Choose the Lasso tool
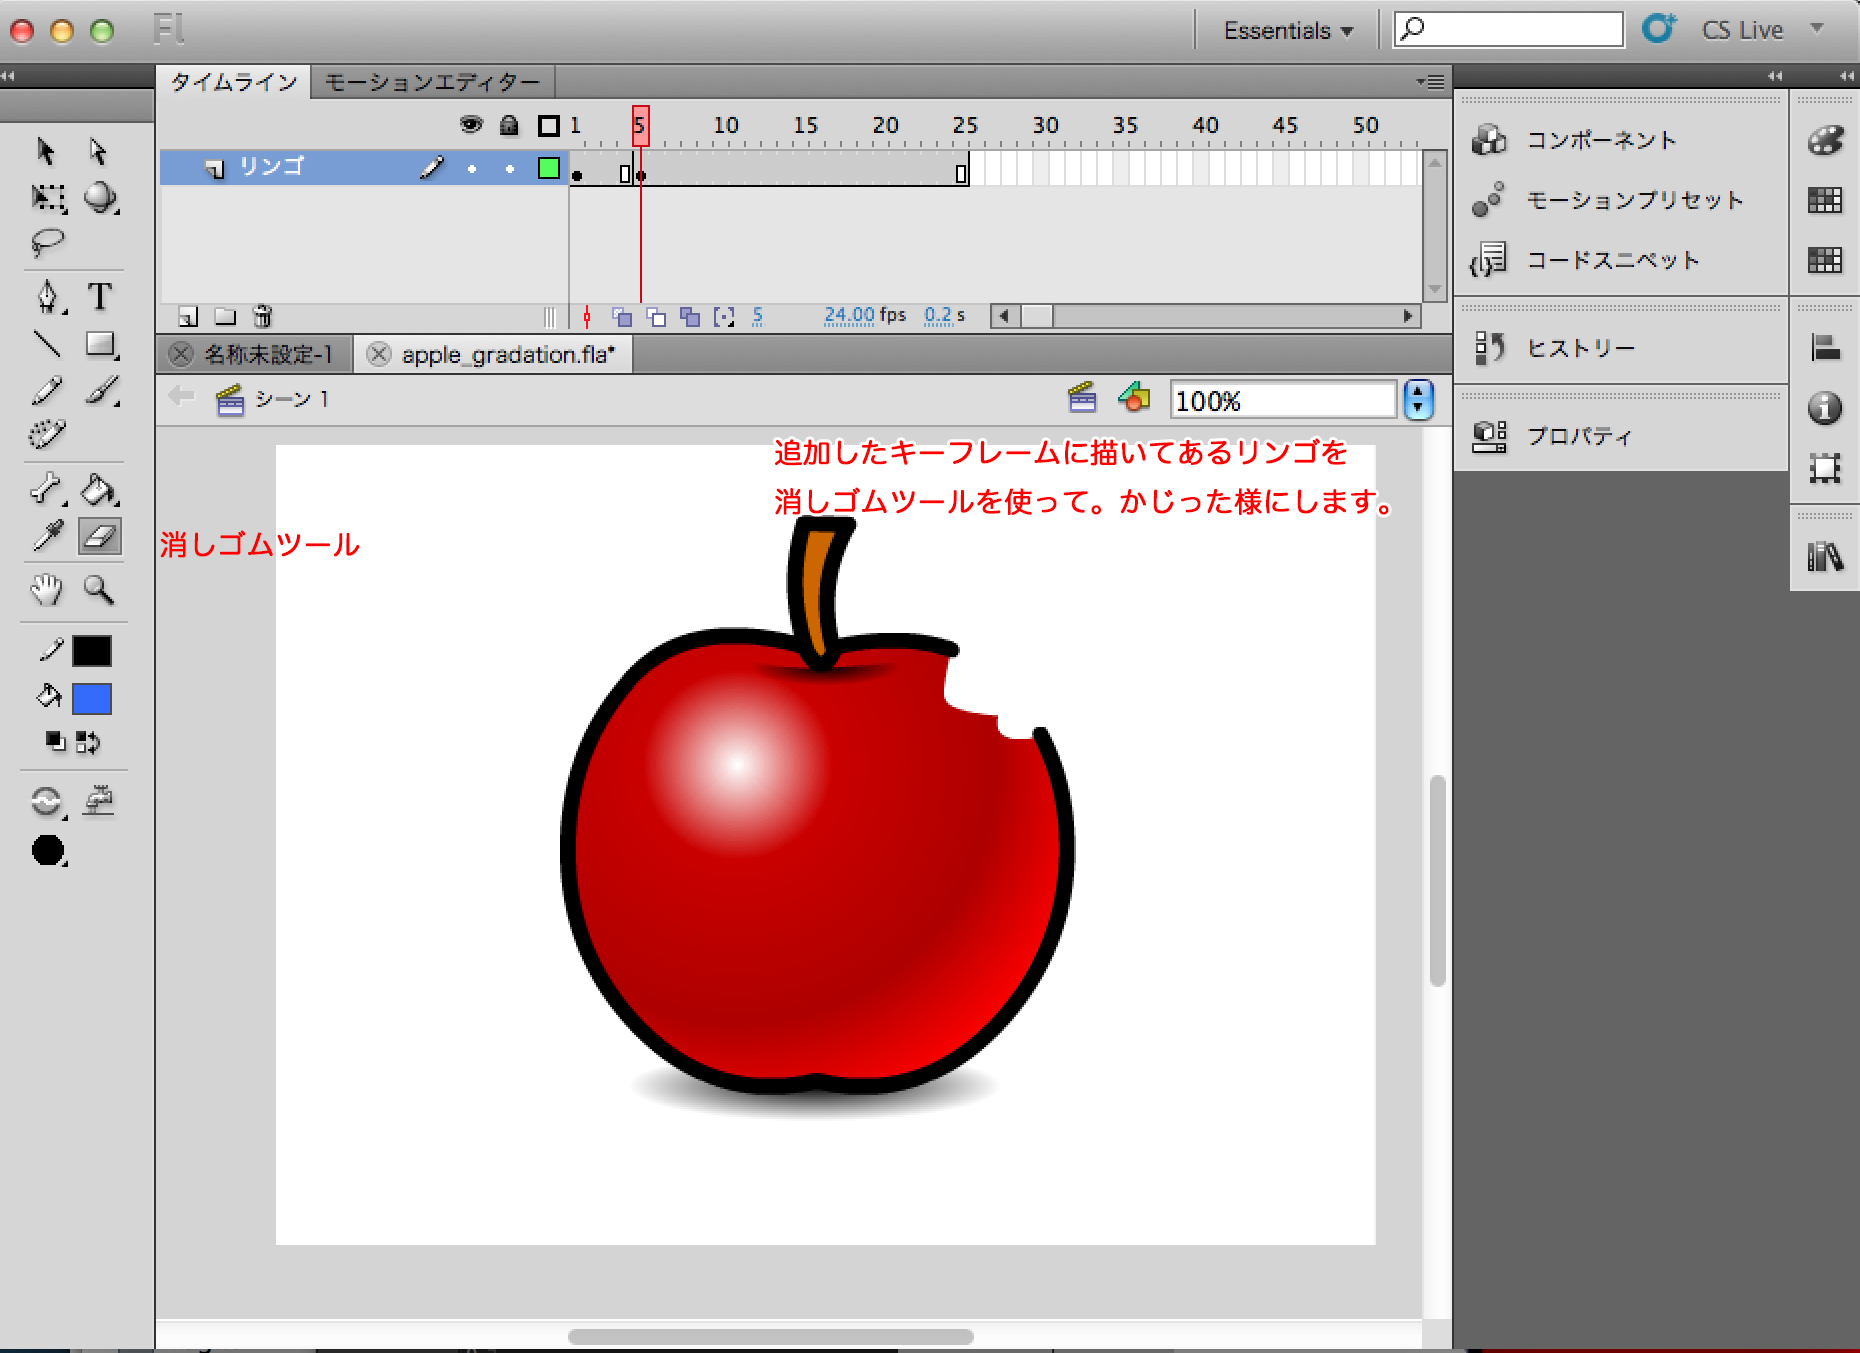 pos(47,242)
